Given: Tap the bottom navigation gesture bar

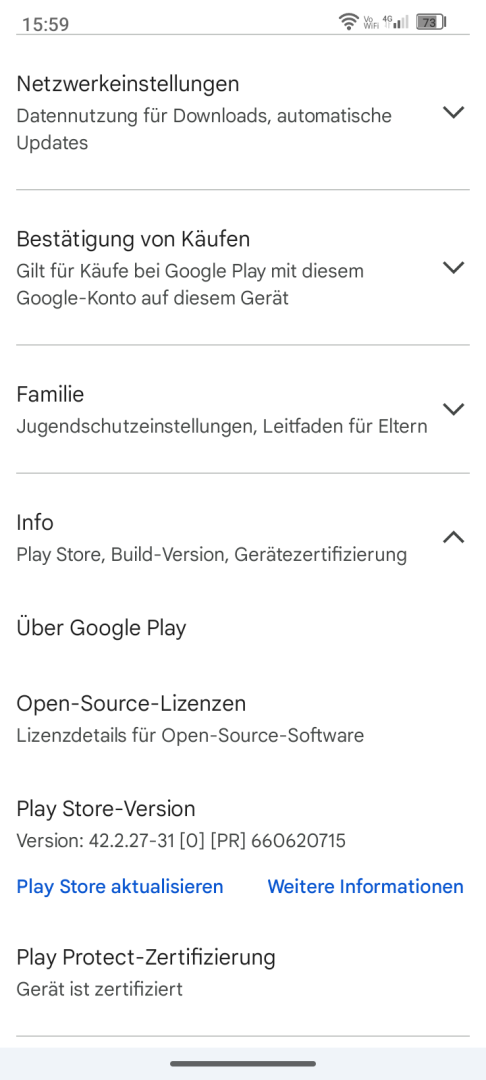Looking at the screenshot, I should pos(243,1063).
